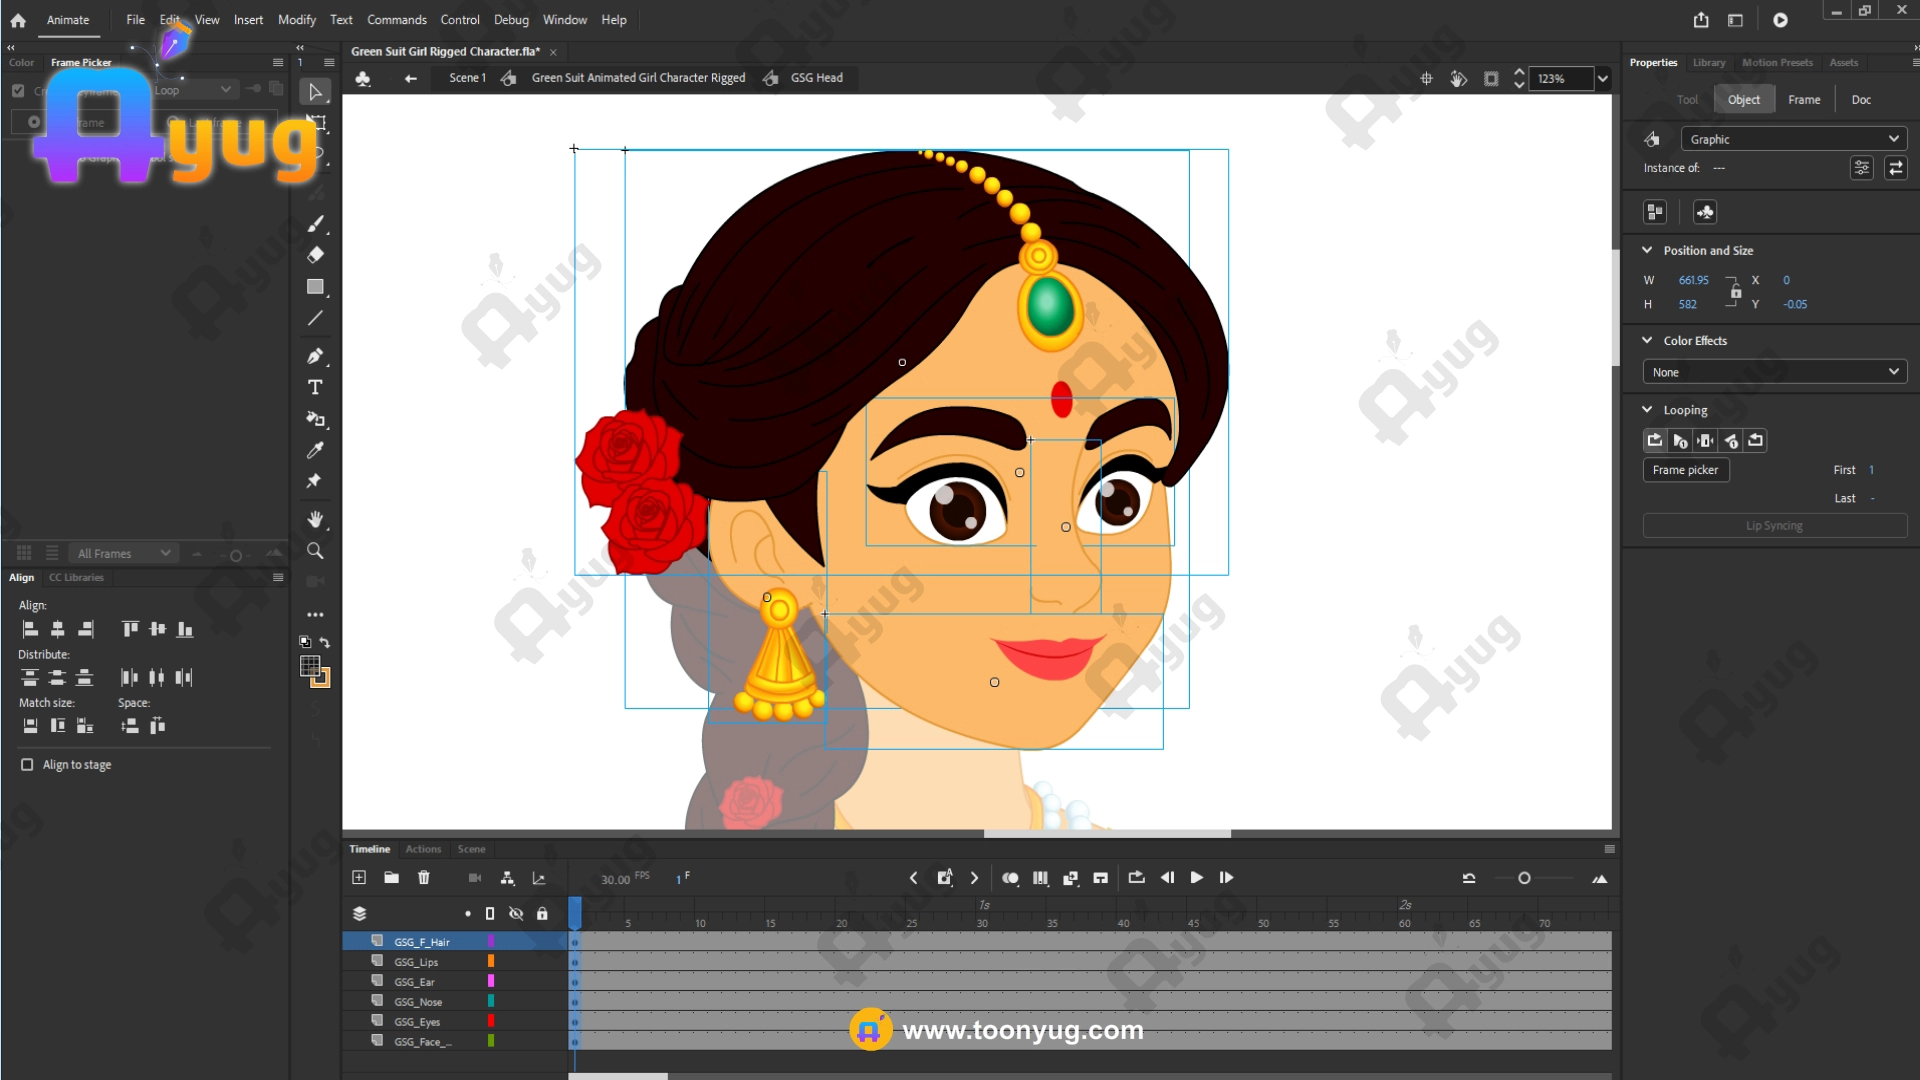Click the new layer icon in timeline

point(359,878)
